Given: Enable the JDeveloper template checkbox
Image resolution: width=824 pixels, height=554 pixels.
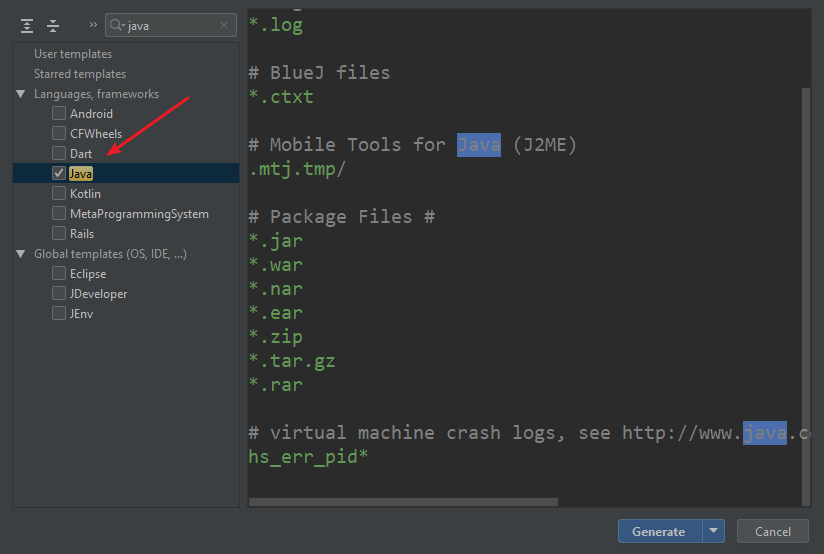Looking at the screenshot, I should point(59,294).
